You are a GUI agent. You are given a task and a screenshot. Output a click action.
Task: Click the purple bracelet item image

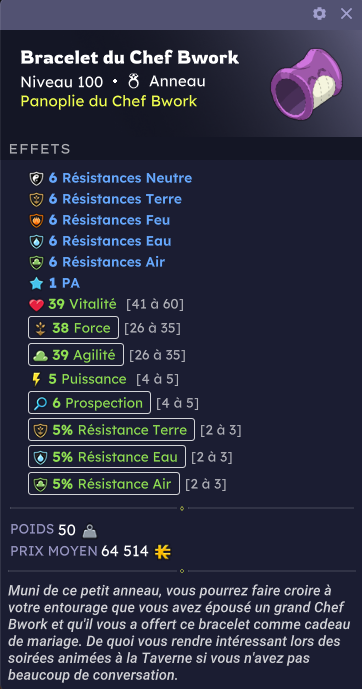tap(306, 84)
